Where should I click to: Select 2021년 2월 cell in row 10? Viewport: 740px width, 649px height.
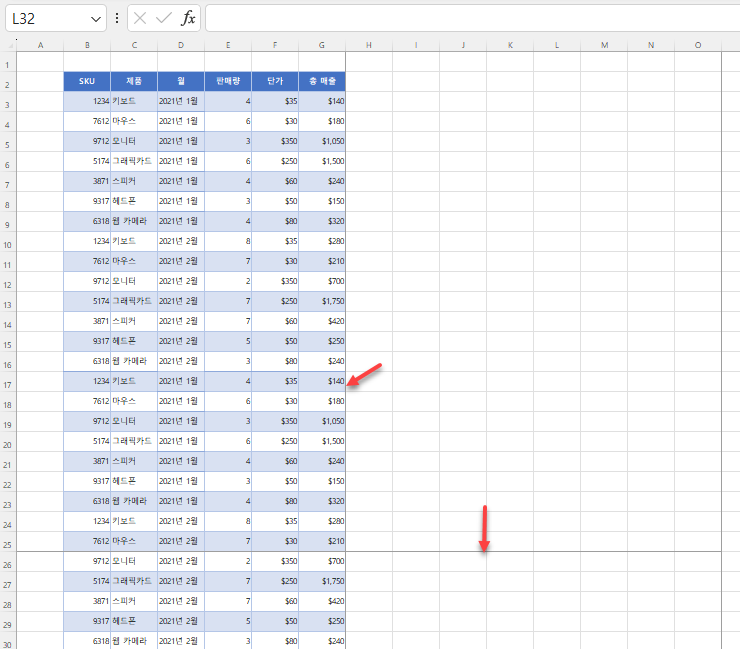(181, 241)
